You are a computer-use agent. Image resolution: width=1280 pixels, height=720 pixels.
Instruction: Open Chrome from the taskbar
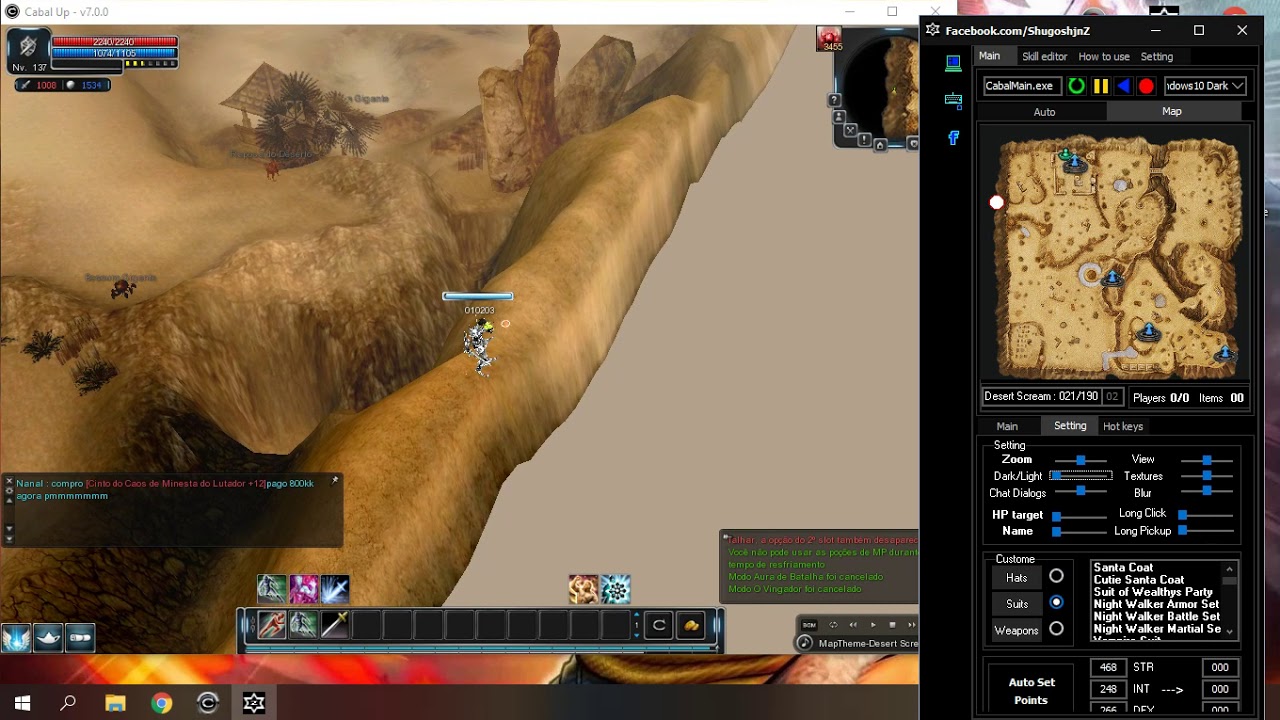pyautogui.click(x=161, y=703)
